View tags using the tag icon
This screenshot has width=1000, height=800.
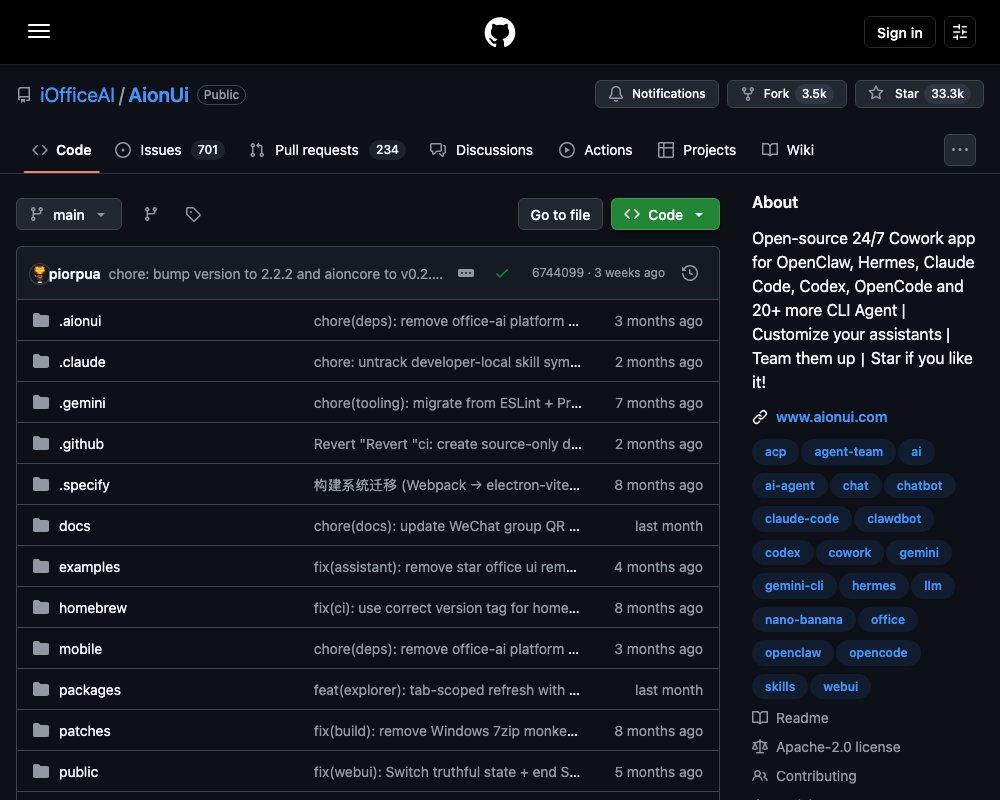tap(193, 214)
